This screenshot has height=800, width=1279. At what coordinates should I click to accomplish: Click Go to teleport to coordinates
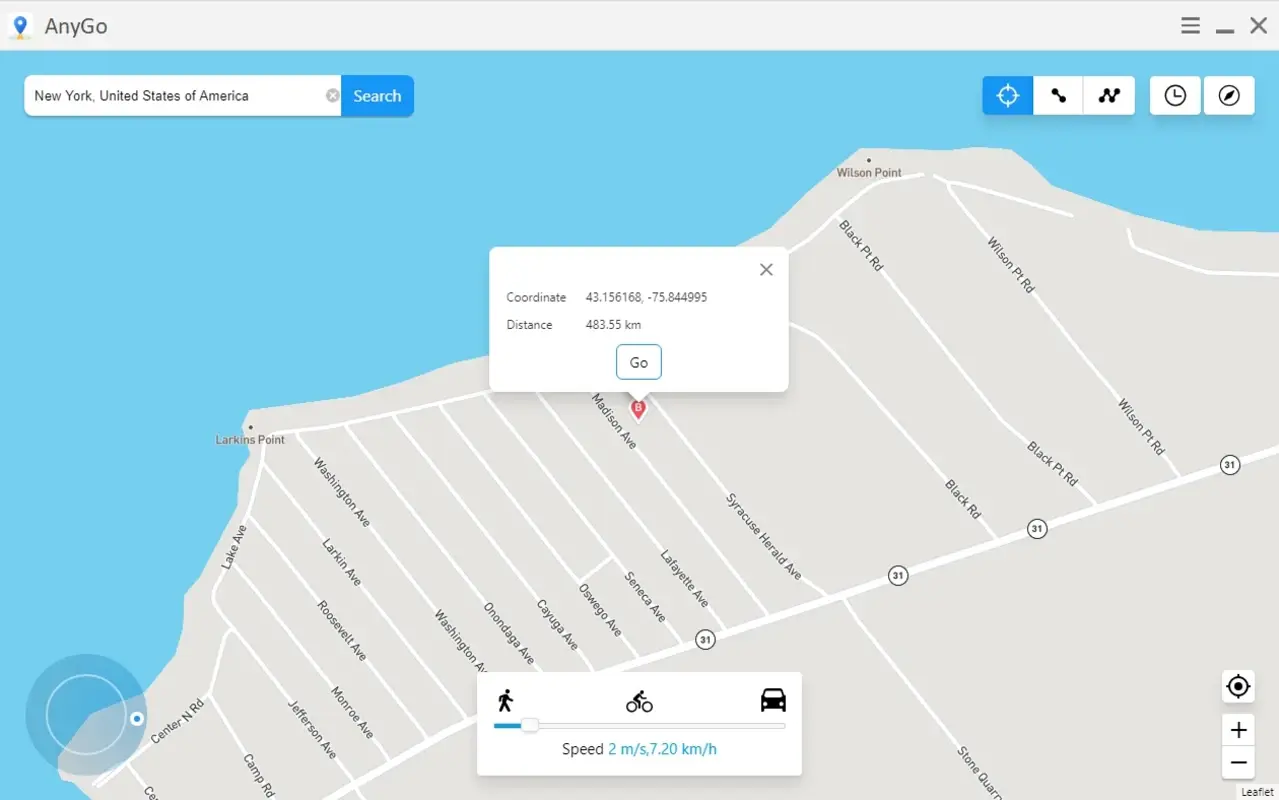638,361
